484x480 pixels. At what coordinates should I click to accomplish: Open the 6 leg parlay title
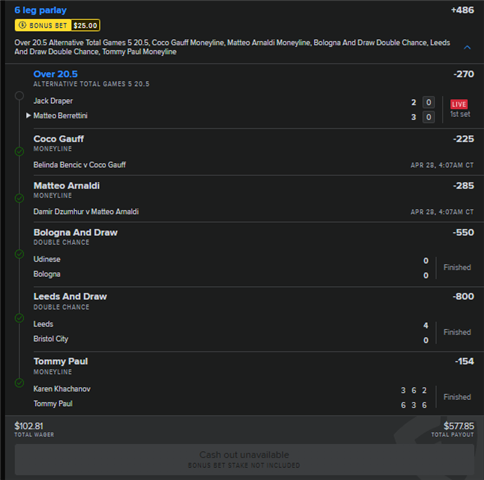pyautogui.click(x=40, y=10)
